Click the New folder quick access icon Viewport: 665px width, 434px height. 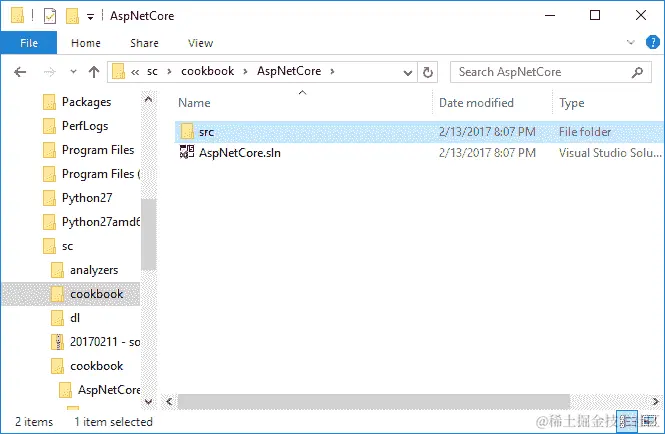[x=72, y=16]
